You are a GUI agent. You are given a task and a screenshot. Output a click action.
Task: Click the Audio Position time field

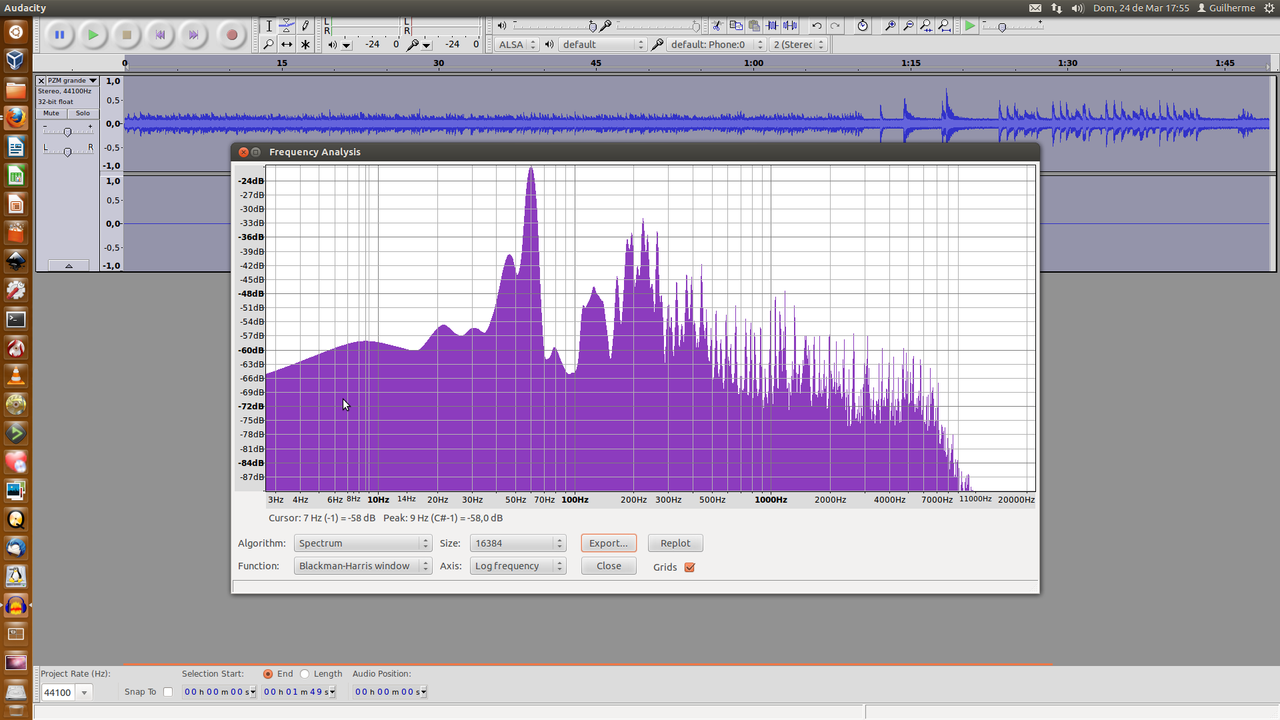391,692
